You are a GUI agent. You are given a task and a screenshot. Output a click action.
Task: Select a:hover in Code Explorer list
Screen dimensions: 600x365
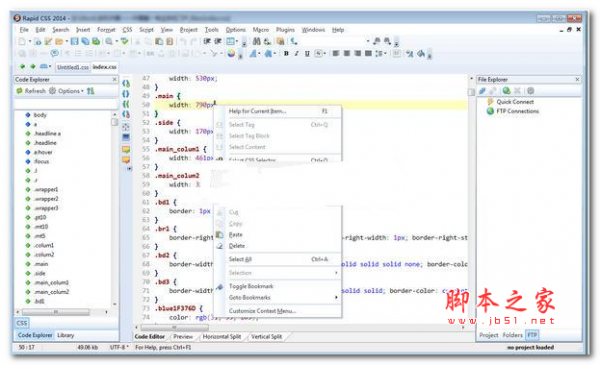(43, 152)
